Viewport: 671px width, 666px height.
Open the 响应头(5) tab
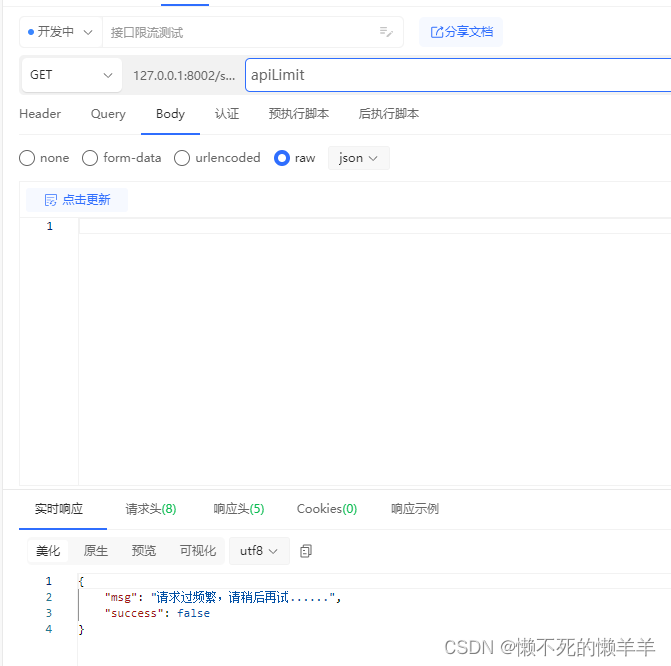coord(239,509)
